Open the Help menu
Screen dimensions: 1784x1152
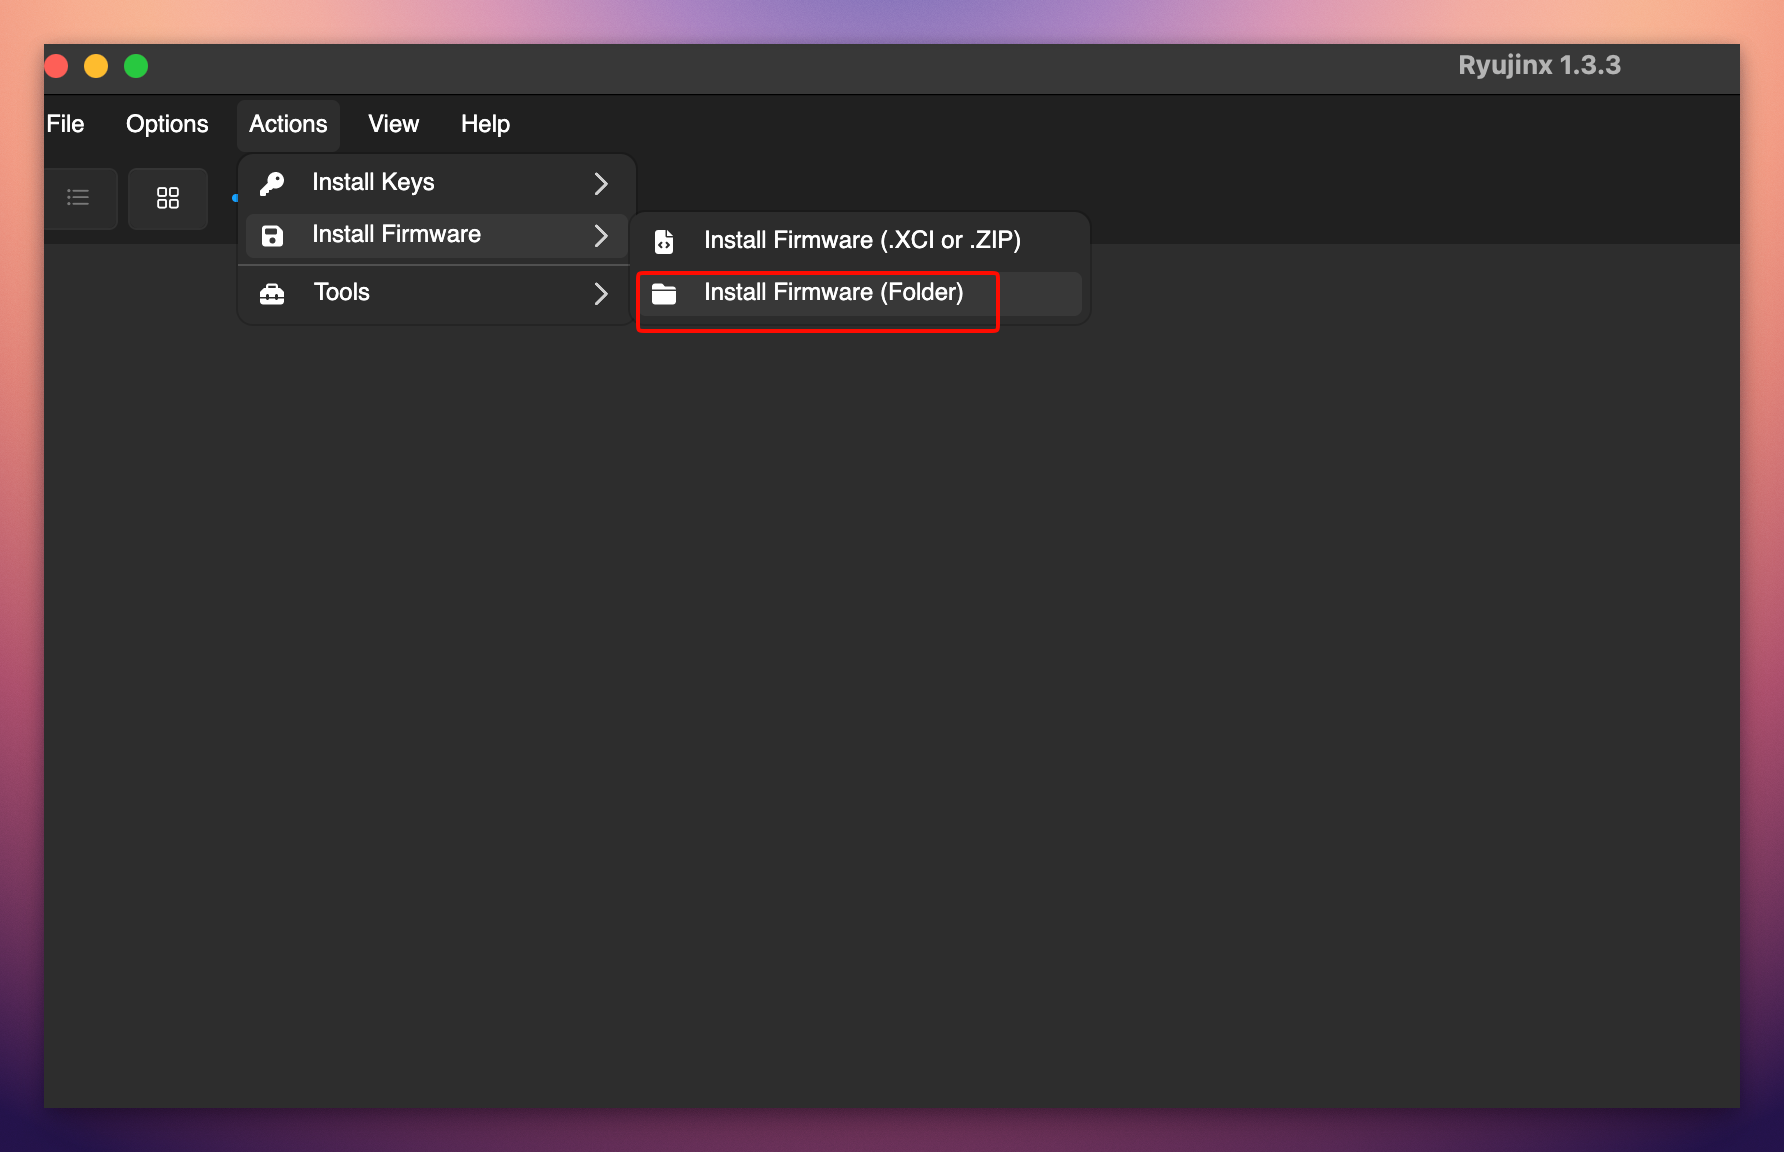485,124
